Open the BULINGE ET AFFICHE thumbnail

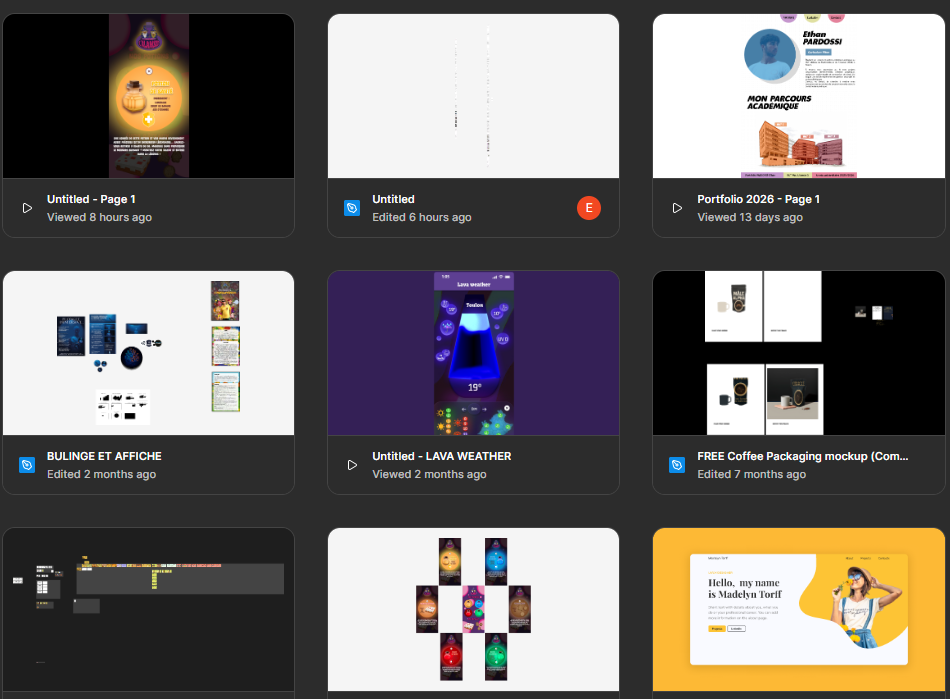pos(148,353)
